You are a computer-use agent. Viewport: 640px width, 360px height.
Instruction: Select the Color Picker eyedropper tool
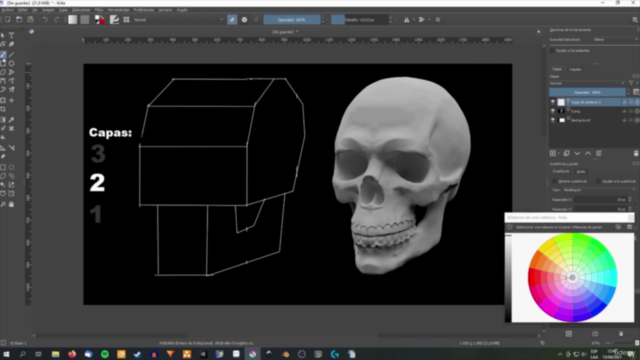pyautogui.click(x=11, y=120)
